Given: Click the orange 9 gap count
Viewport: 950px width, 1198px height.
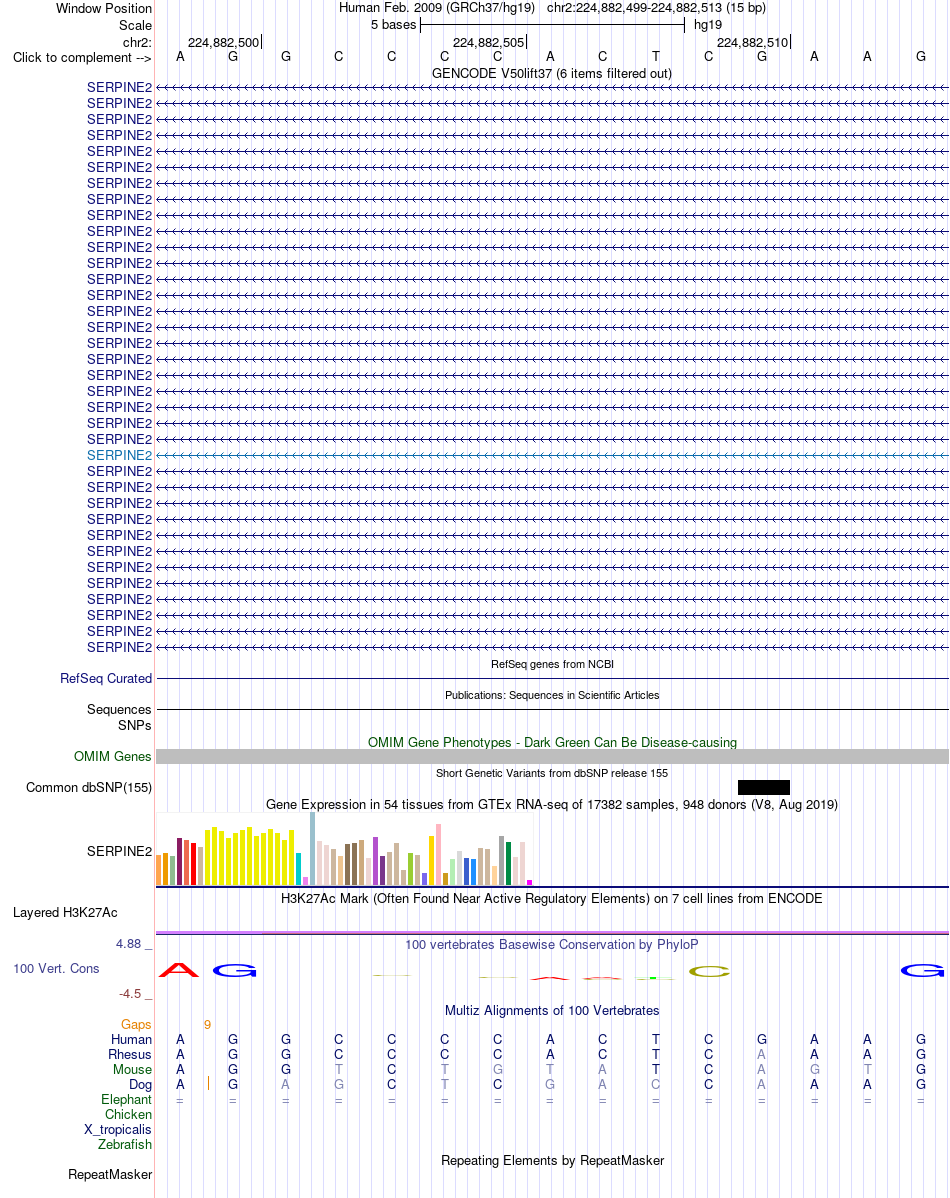Looking at the screenshot, I should tap(207, 1025).
